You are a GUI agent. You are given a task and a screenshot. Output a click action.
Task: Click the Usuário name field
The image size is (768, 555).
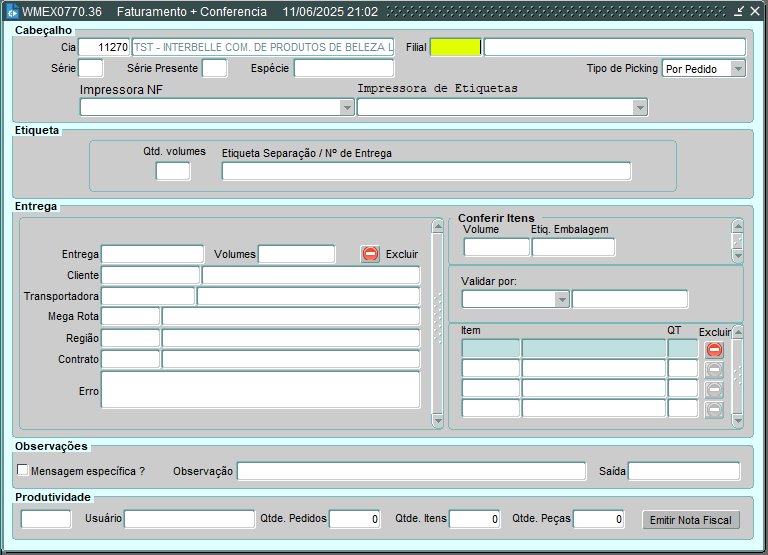tap(190, 519)
